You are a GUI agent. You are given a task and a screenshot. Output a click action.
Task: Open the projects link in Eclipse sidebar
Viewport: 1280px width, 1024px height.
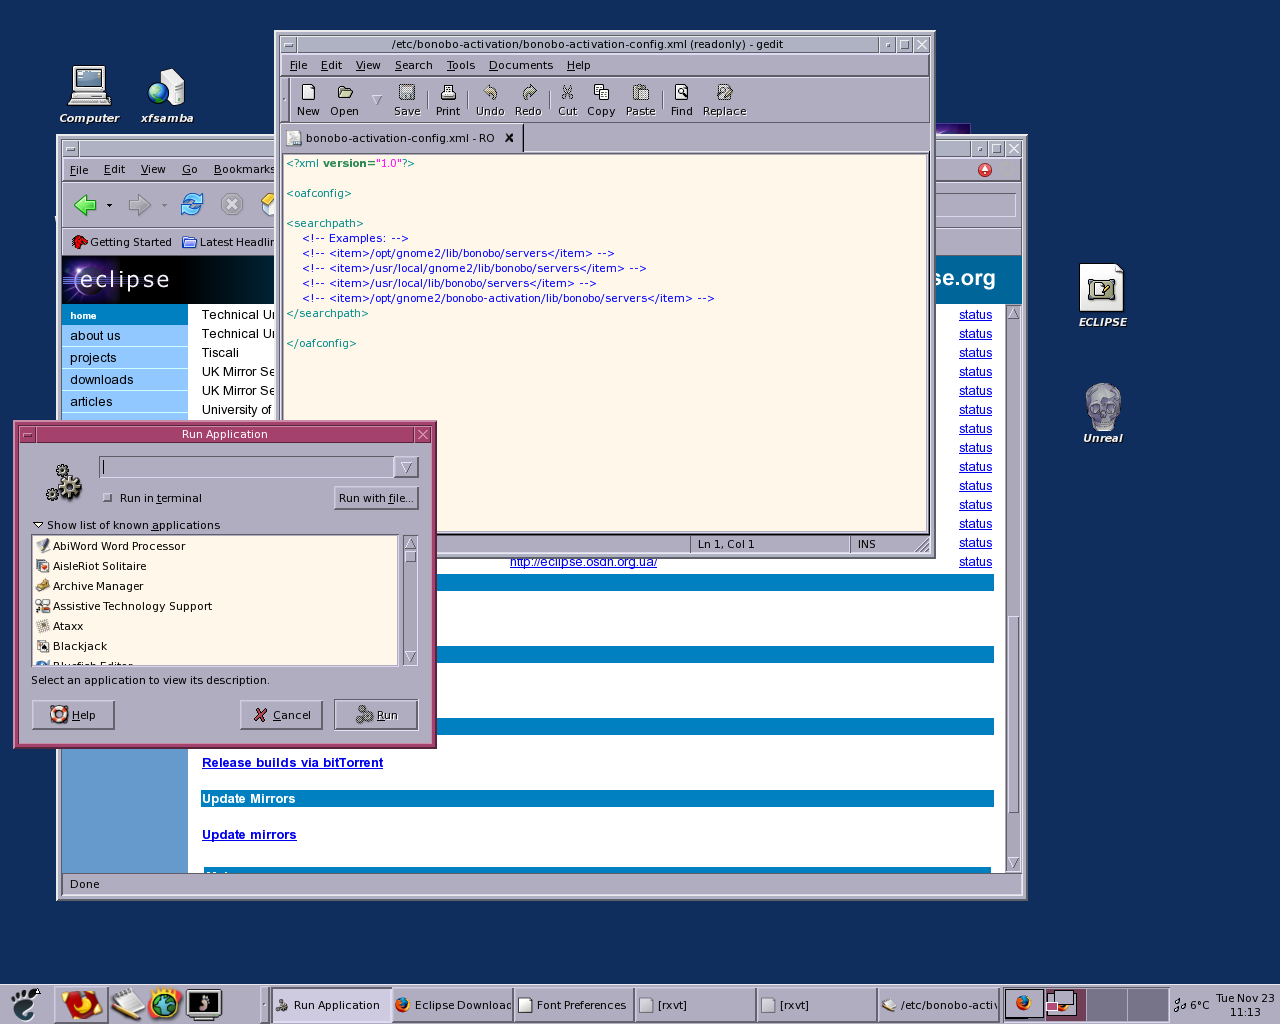pos(93,358)
